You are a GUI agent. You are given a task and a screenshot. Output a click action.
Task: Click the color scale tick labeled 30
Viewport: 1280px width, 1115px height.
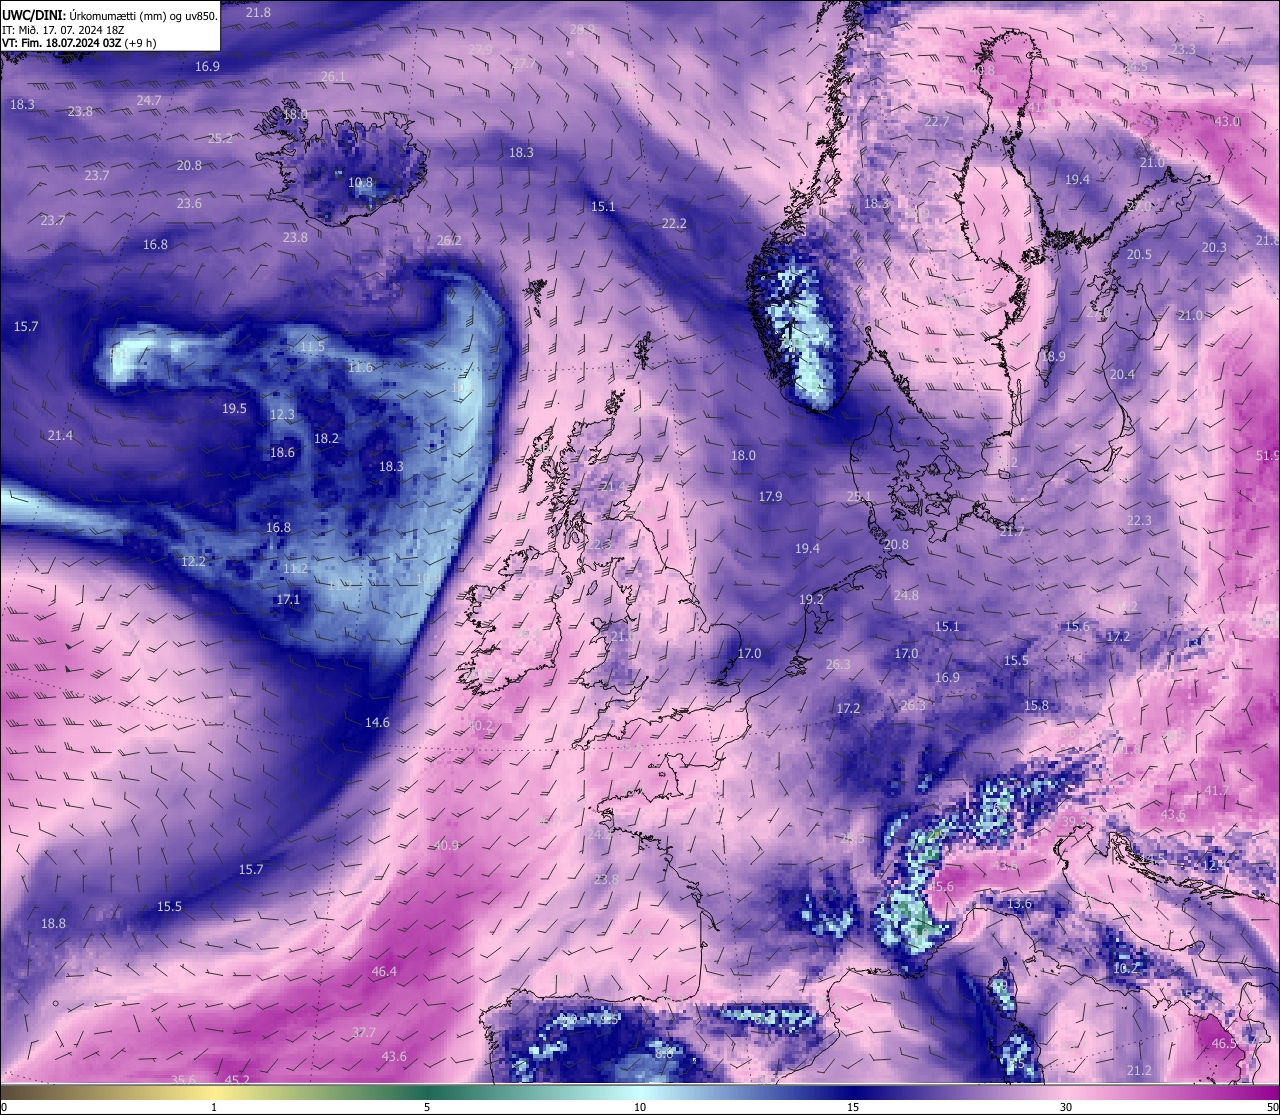click(x=1066, y=1107)
